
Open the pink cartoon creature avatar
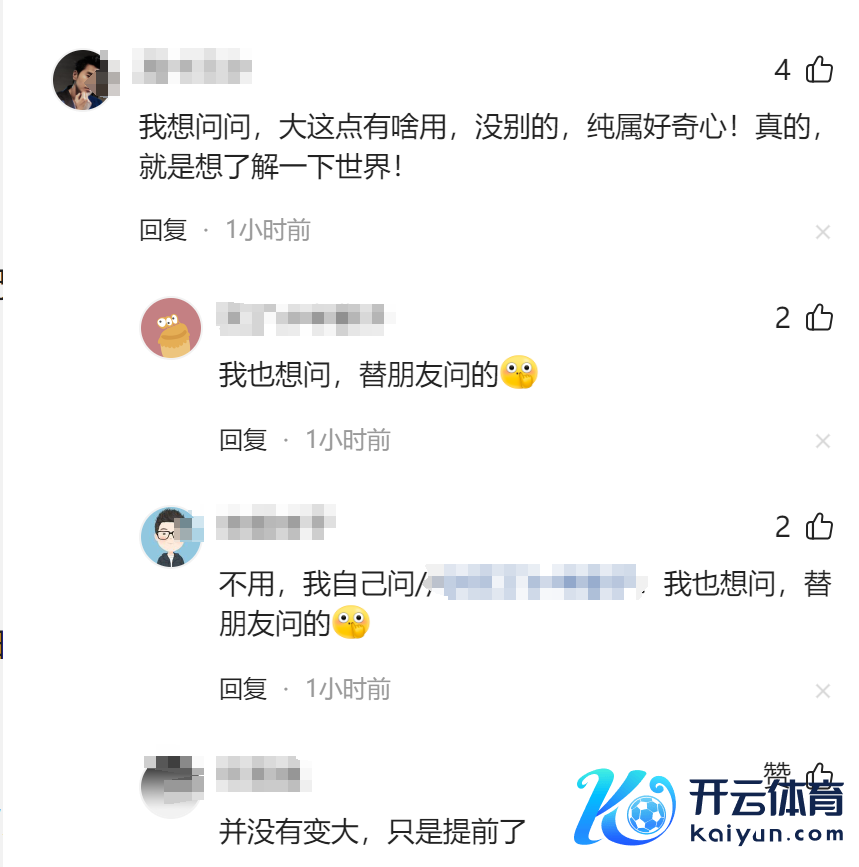click(171, 328)
